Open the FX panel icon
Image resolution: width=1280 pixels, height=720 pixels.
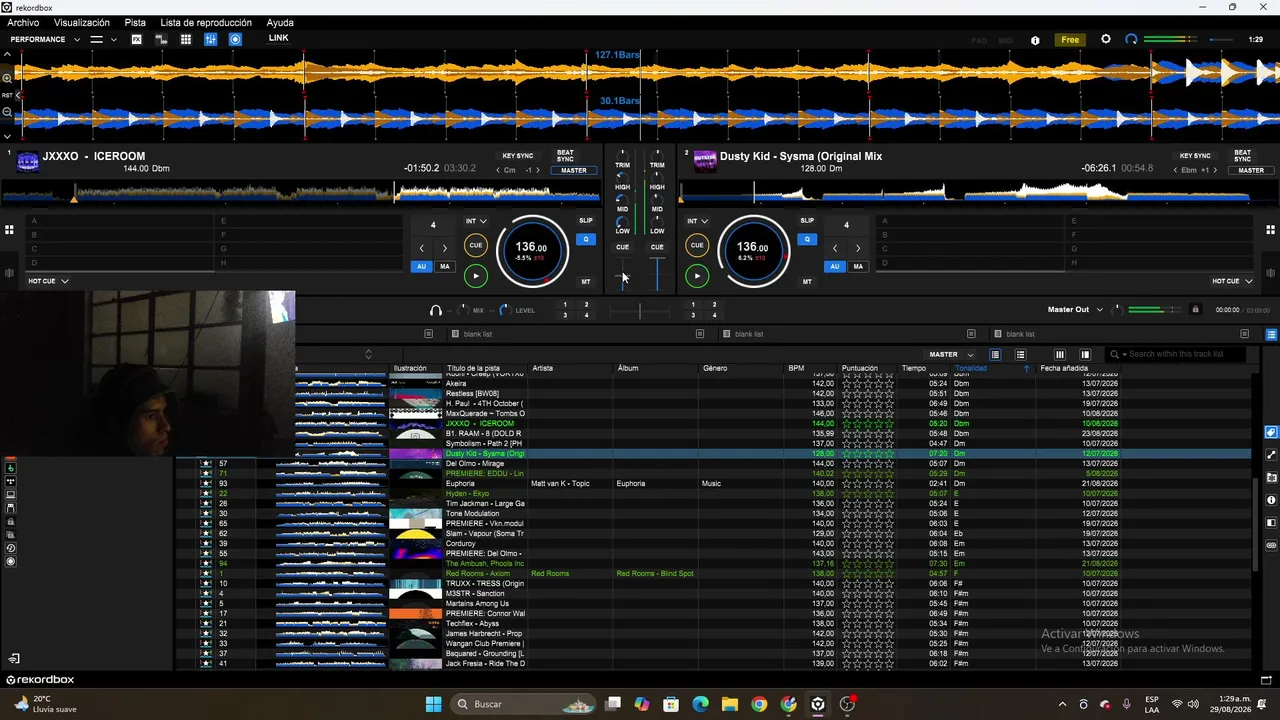[x=136, y=39]
